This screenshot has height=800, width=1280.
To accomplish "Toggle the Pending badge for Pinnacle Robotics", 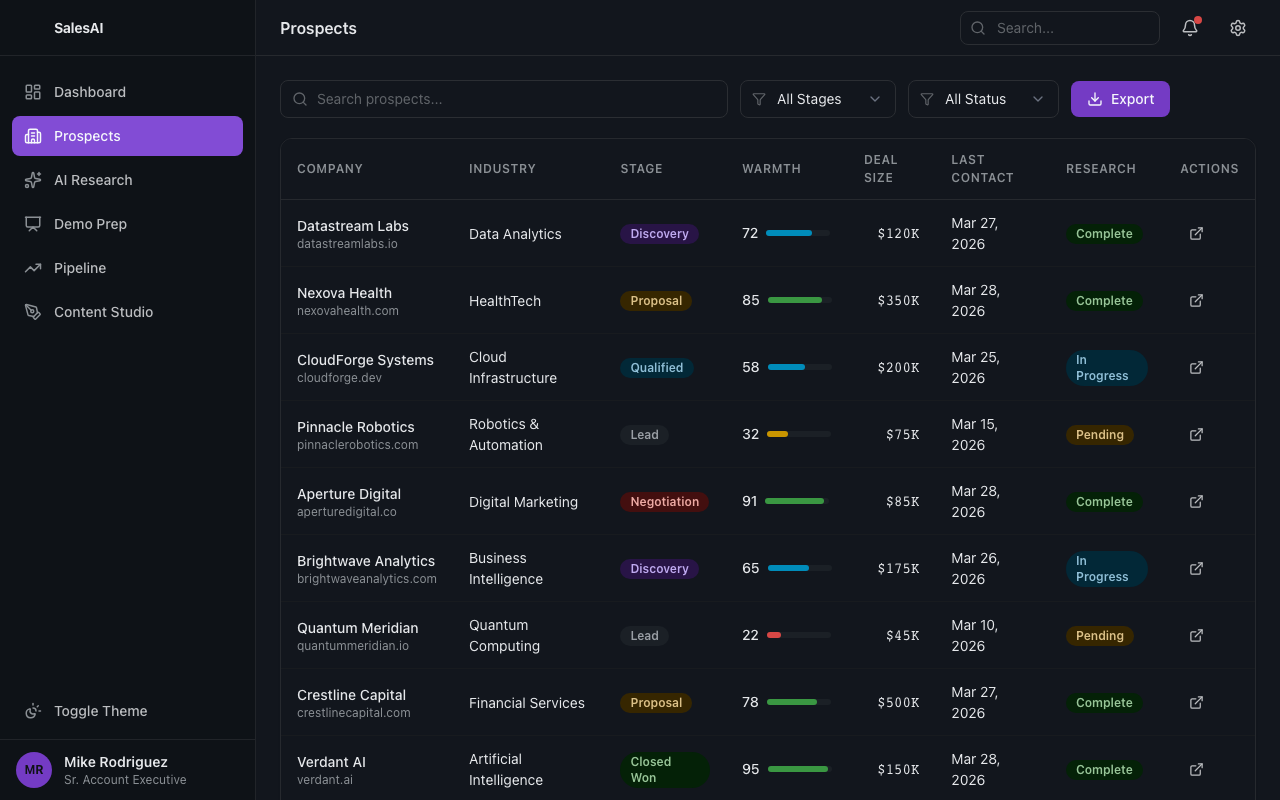I will tap(1099, 434).
